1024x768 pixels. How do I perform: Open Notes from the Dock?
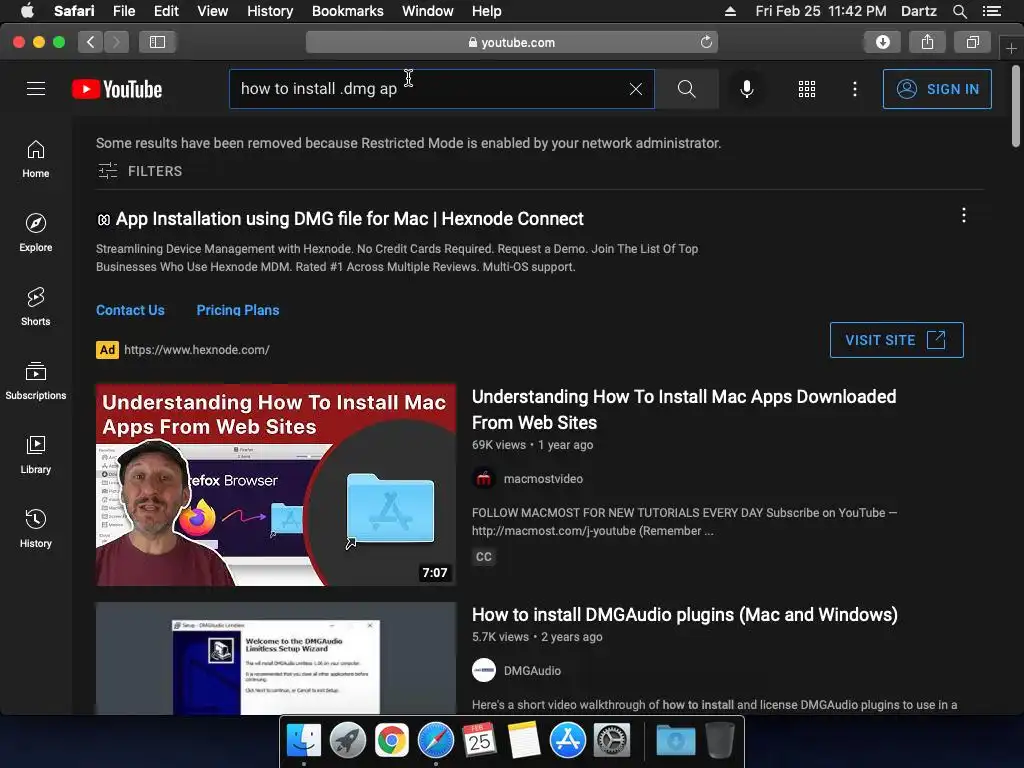coord(524,740)
